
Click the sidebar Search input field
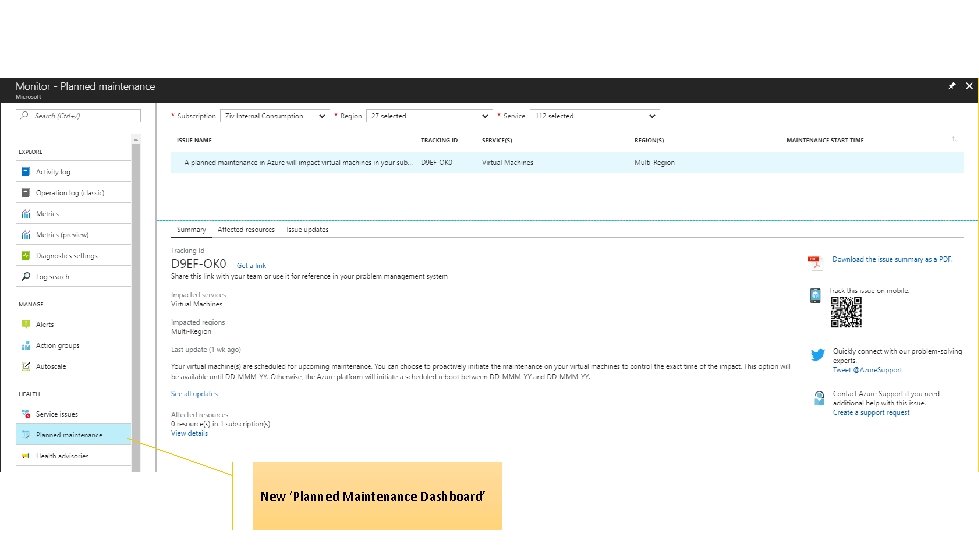pos(79,116)
